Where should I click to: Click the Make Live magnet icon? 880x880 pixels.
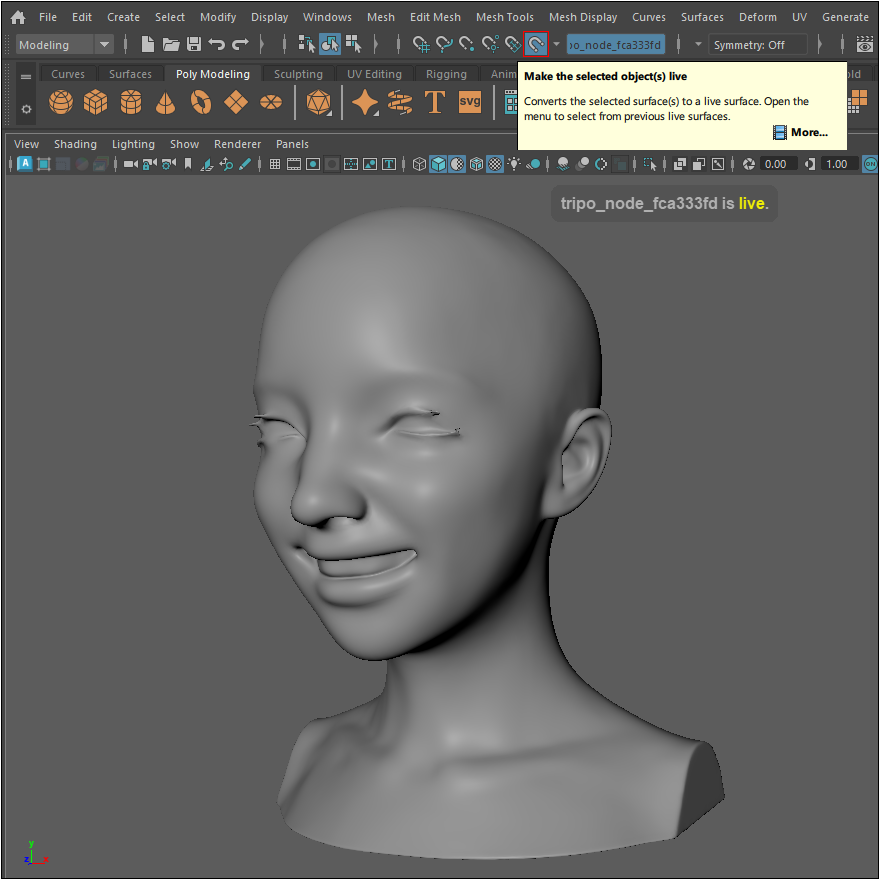point(536,44)
